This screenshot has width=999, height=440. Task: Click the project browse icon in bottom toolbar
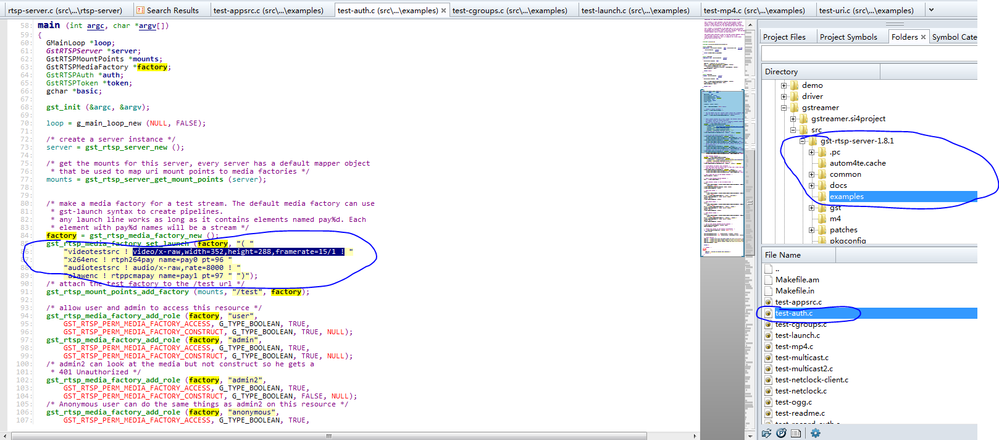[x=782, y=433]
